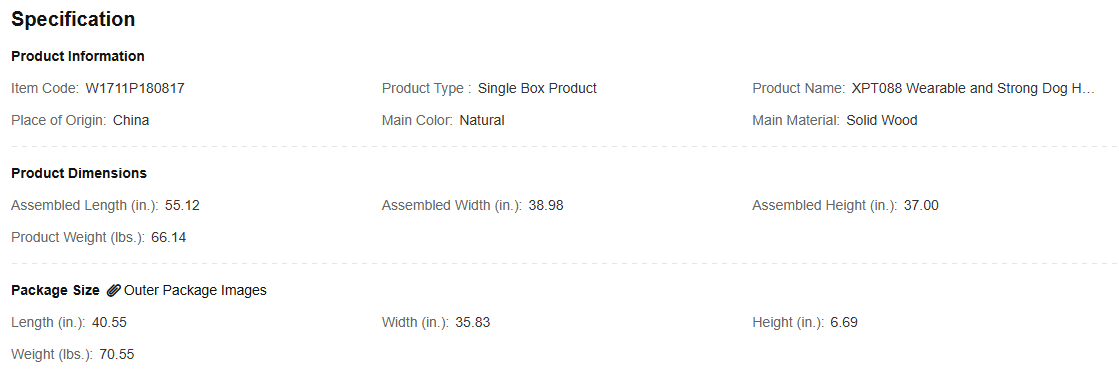The width and height of the screenshot is (1119, 379).
Task: Click the Assembled Length value 55.12
Action: click(x=182, y=206)
